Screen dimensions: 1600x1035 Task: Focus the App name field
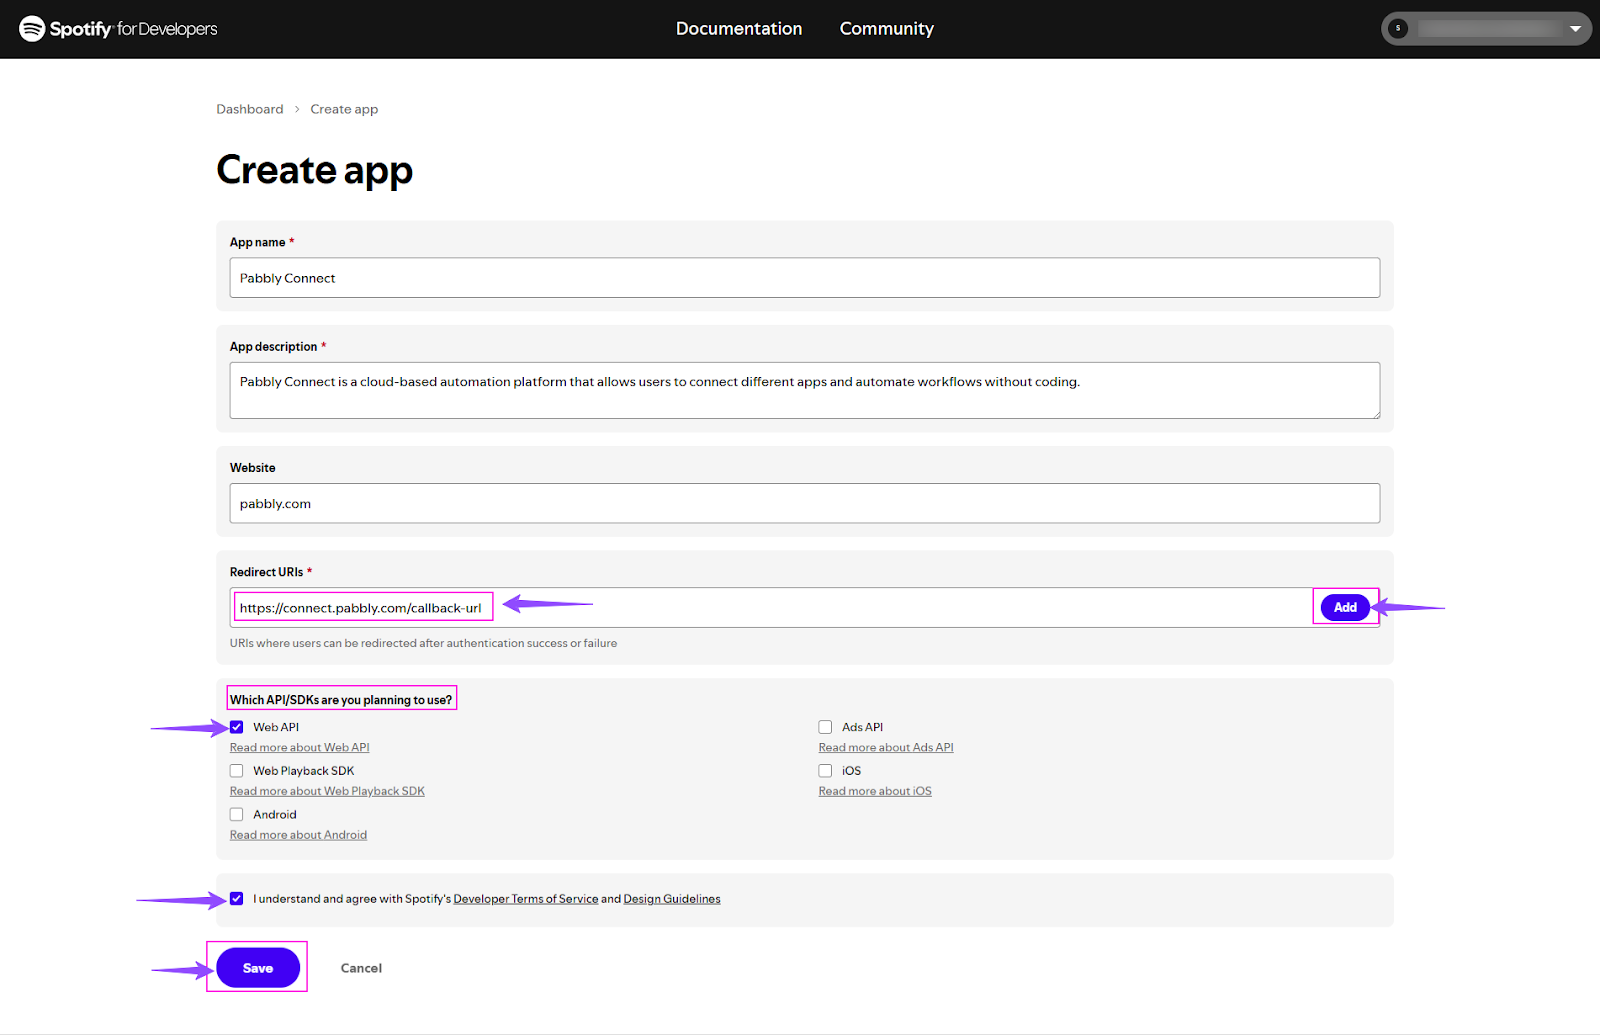(805, 278)
